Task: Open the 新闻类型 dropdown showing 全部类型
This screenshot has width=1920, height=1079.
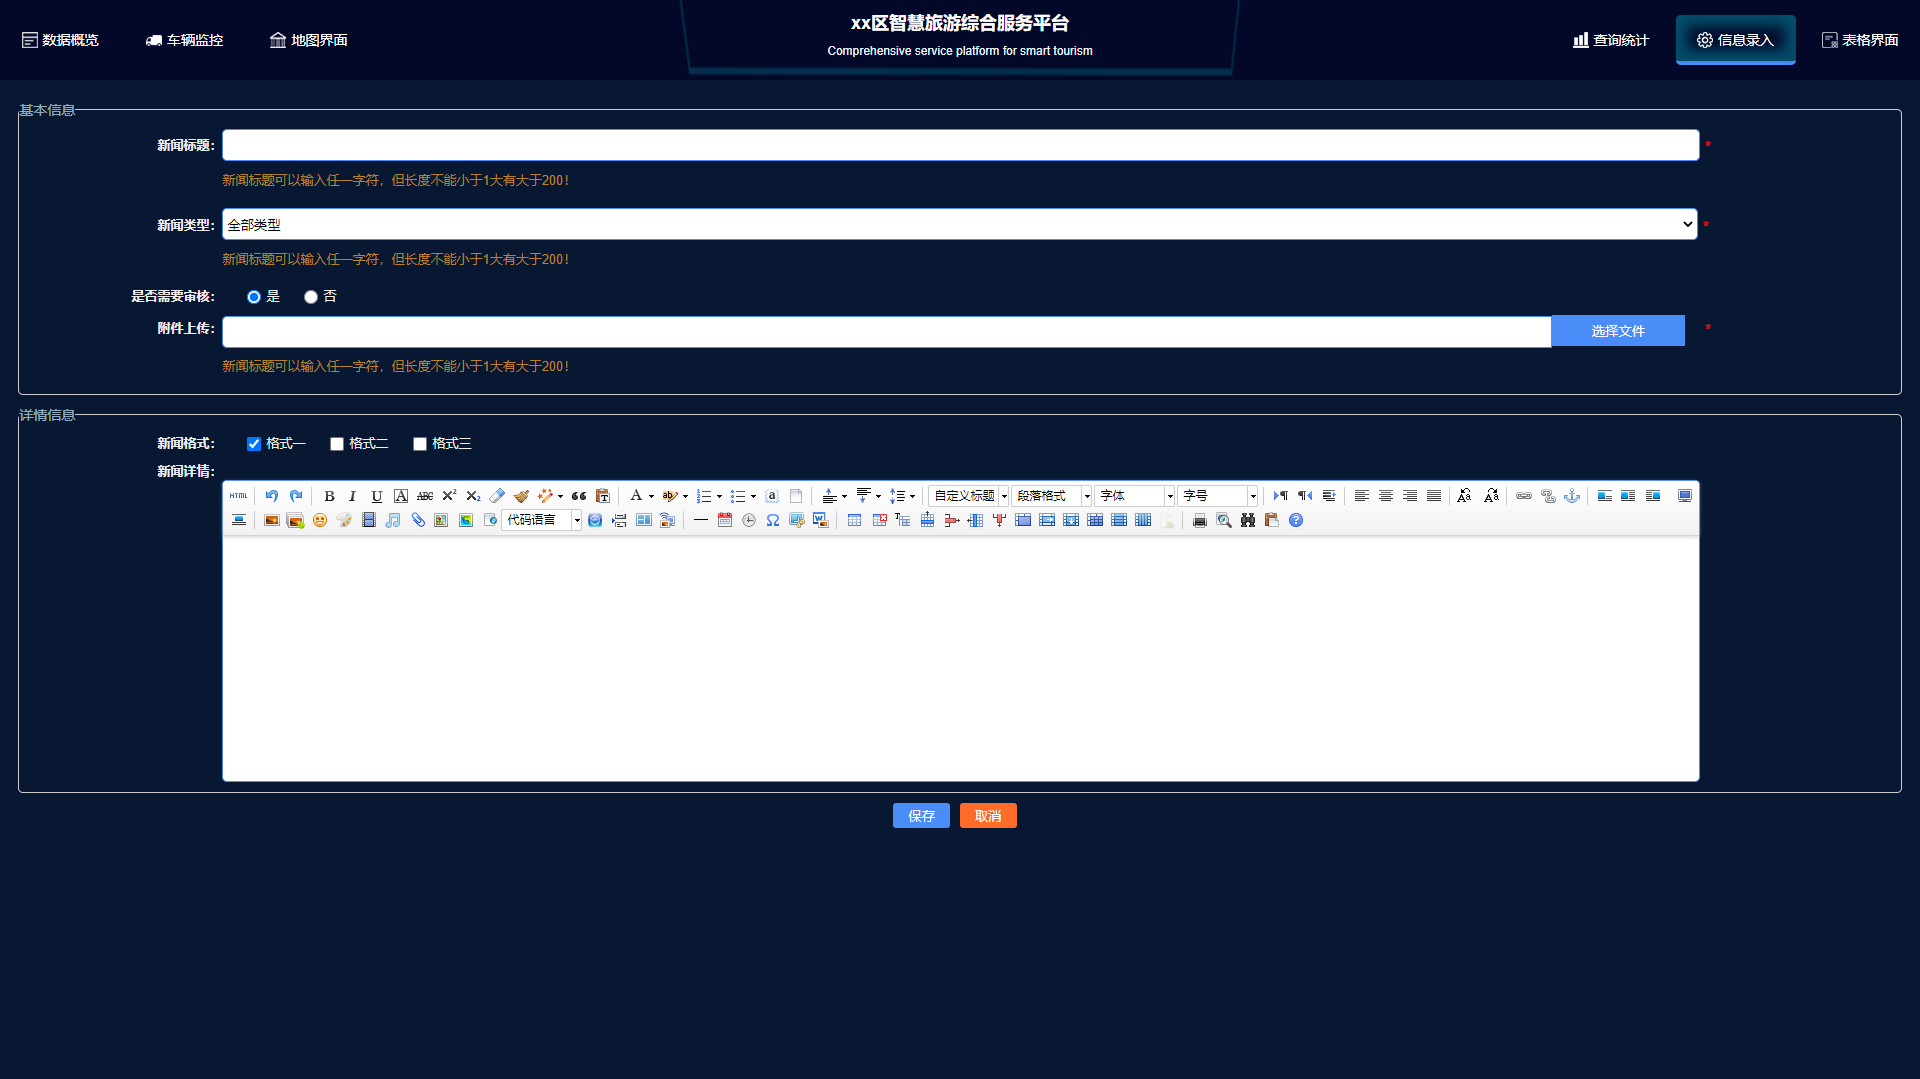Action: coord(960,224)
